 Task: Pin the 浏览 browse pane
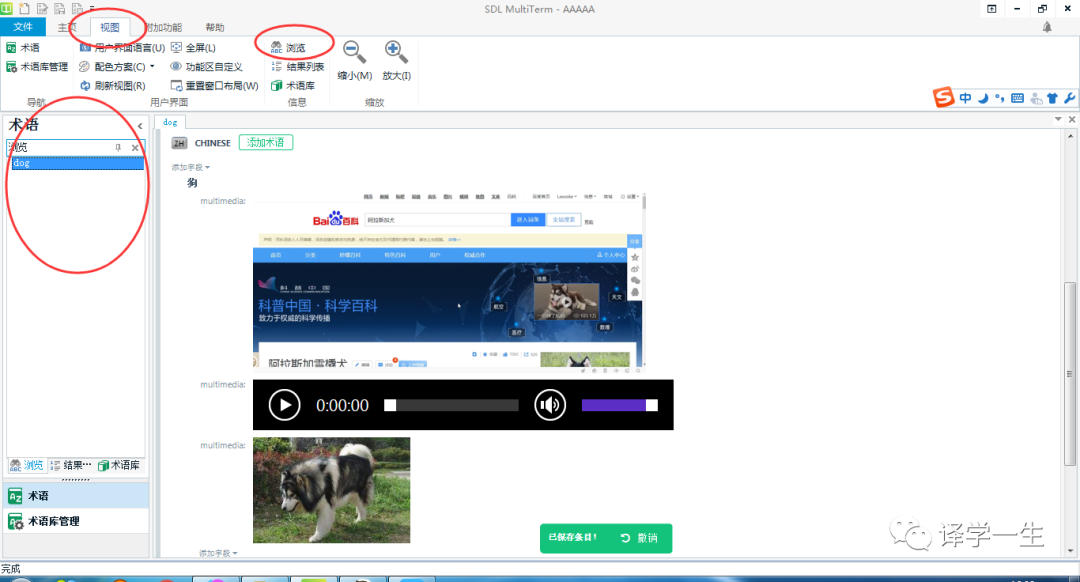[118, 147]
